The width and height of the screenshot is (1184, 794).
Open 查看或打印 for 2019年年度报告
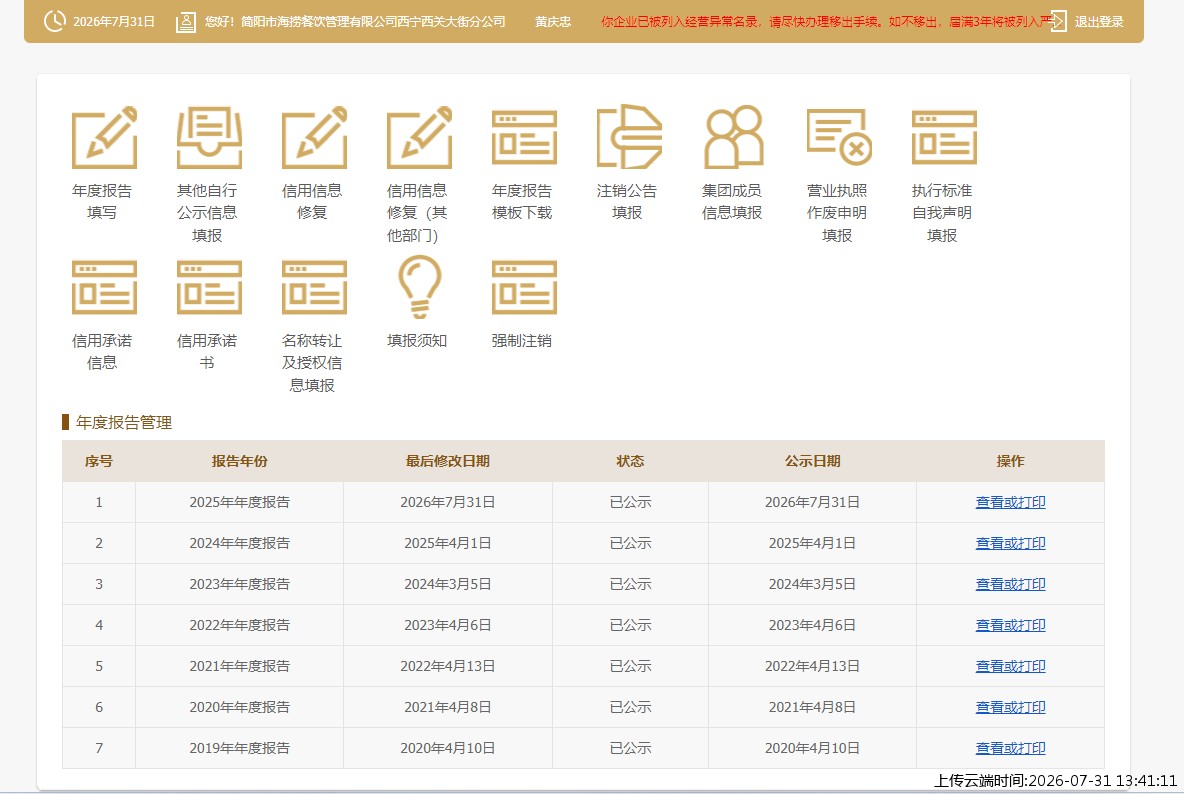pos(1010,748)
